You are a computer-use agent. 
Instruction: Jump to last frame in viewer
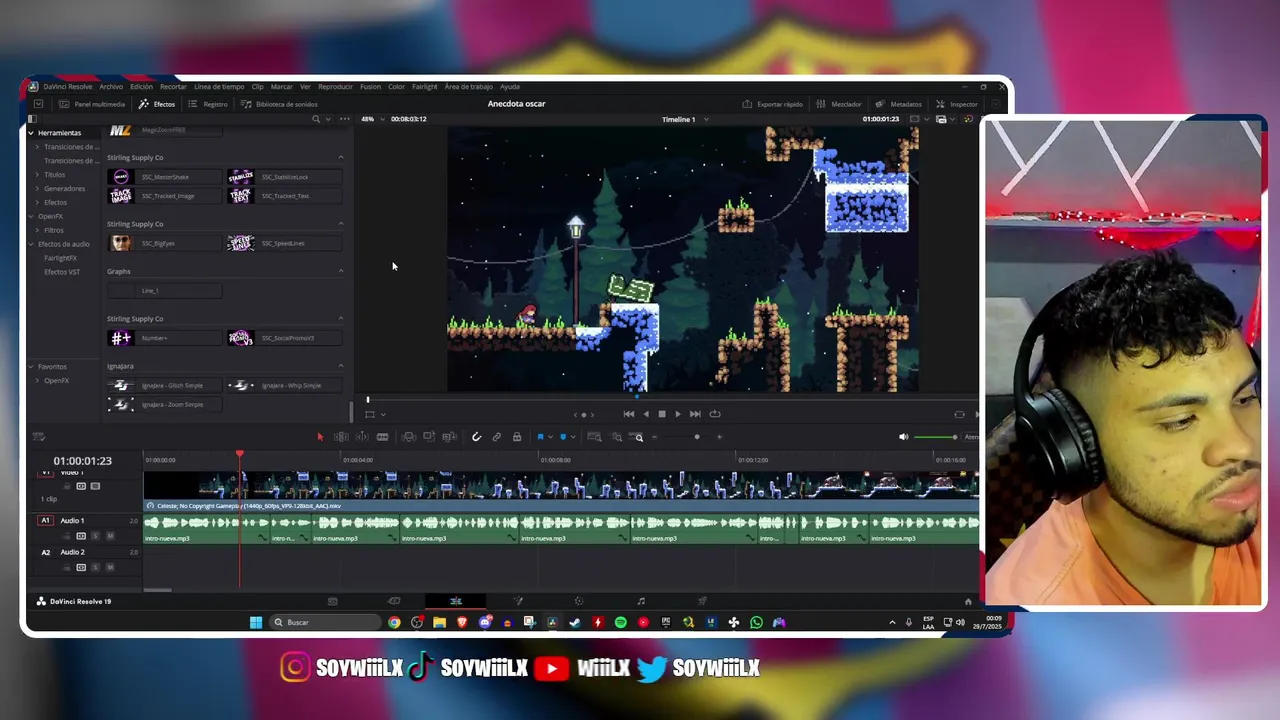tap(695, 414)
